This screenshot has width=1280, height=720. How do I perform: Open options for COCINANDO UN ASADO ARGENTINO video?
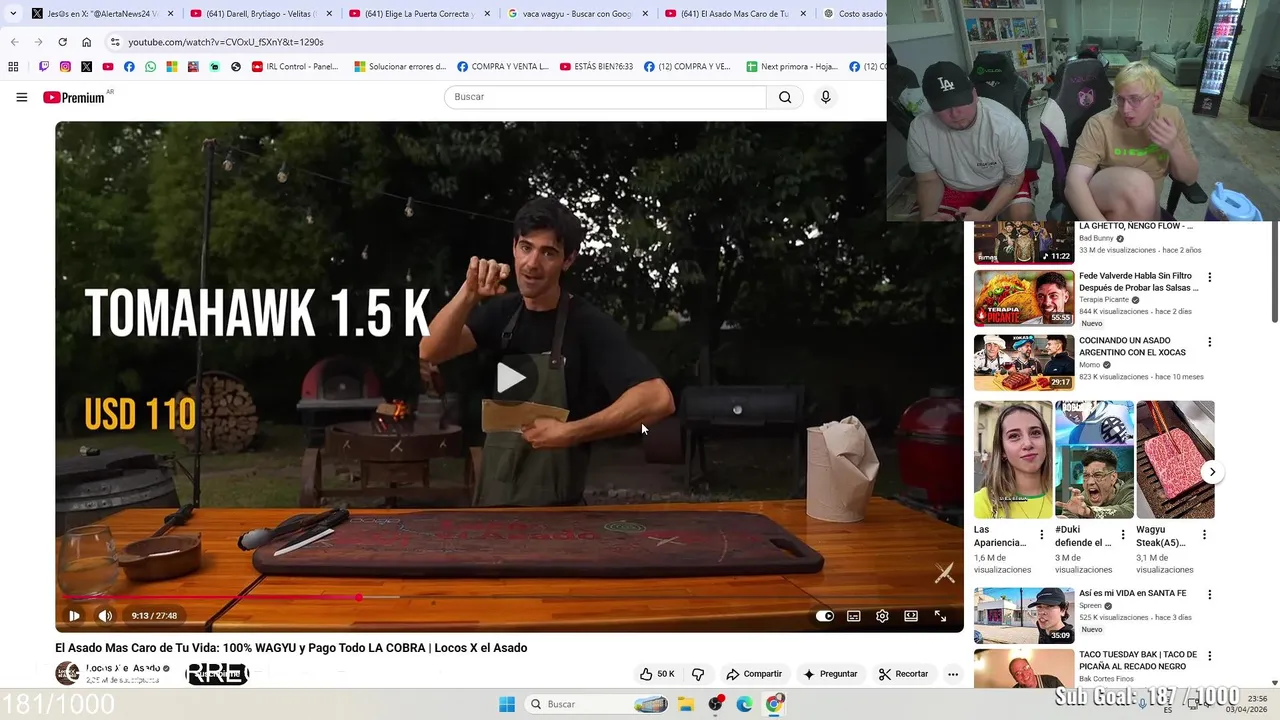1209,342
